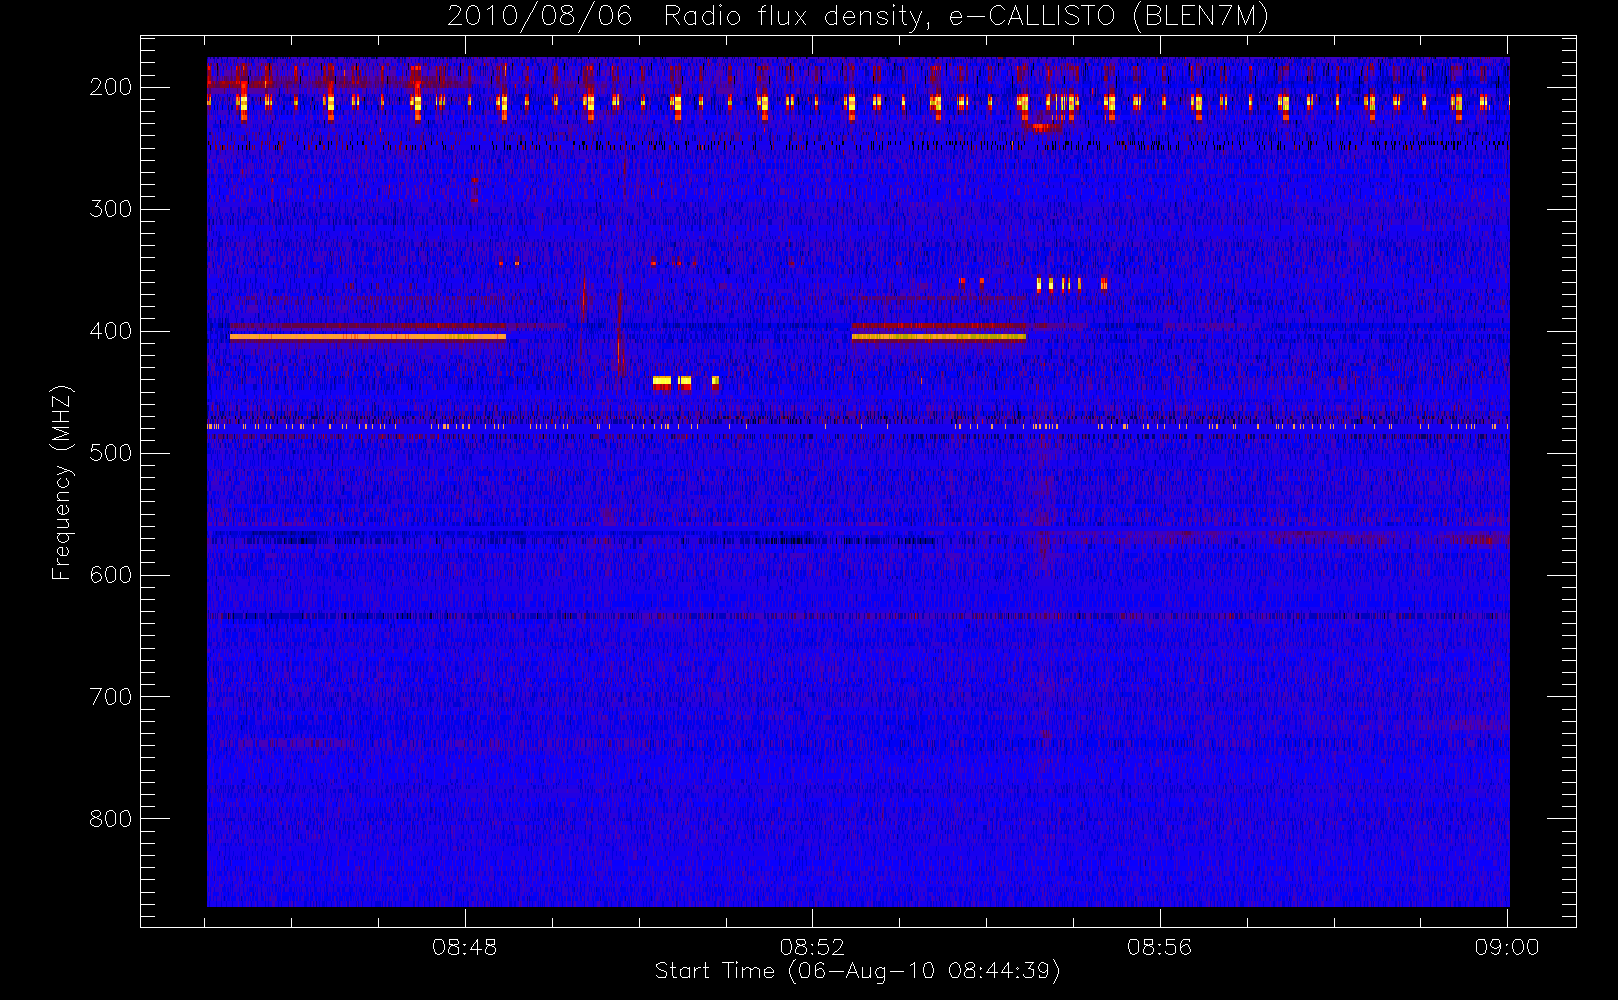Click the "Frequency (MHZ)" axis label
The image size is (1618, 1000).
(62, 482)
